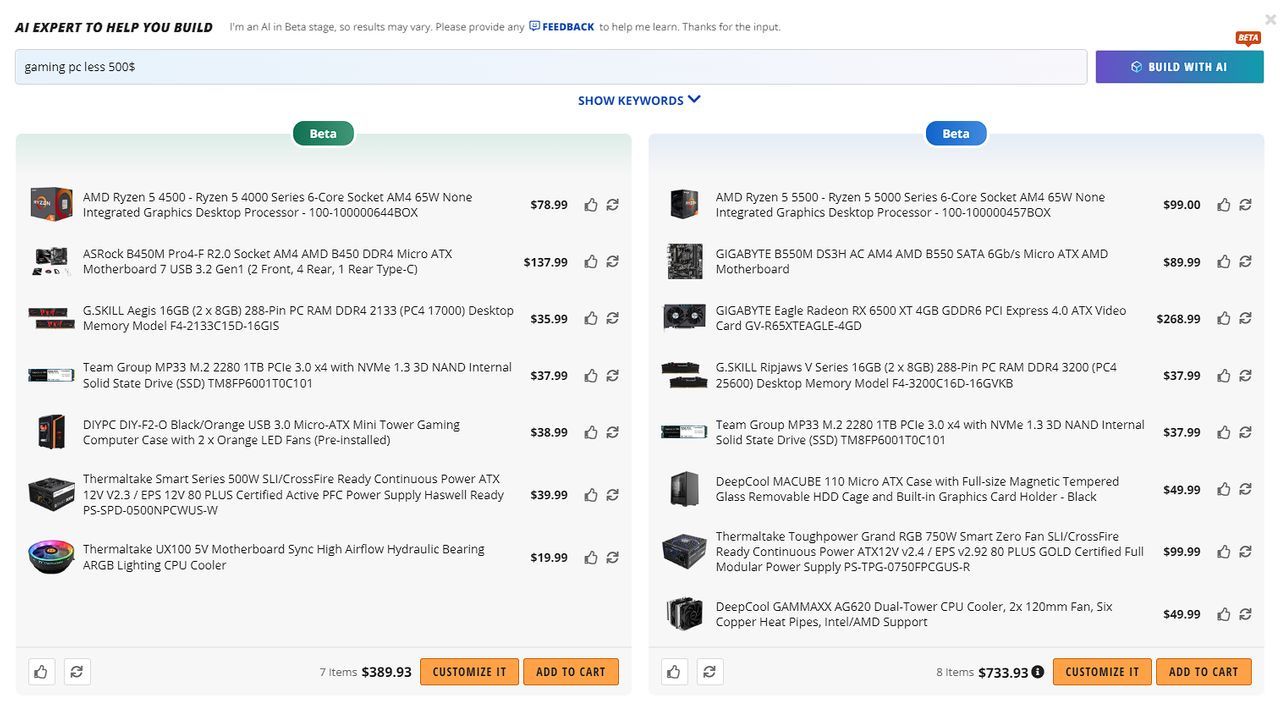Like the AMD Ryzen 5 5500 processor
1280x720 pixels.
(x=1224, y=205)
